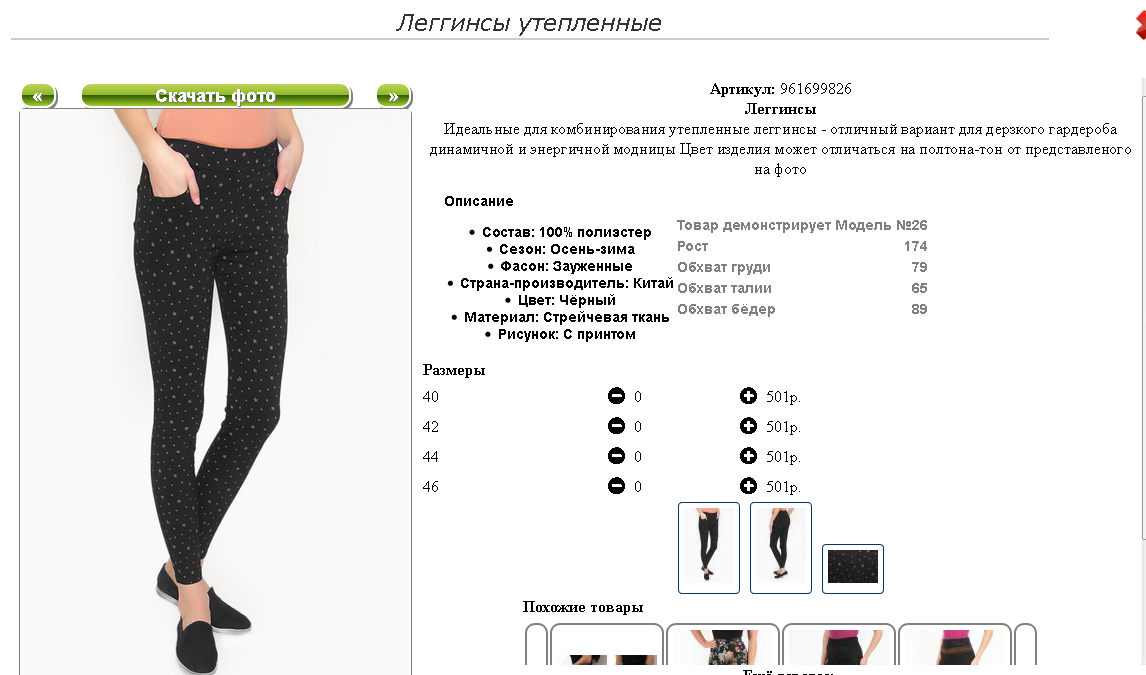Click the Скачать фото button
This screenshot has height=675, width=1146.
click(216, 96)
